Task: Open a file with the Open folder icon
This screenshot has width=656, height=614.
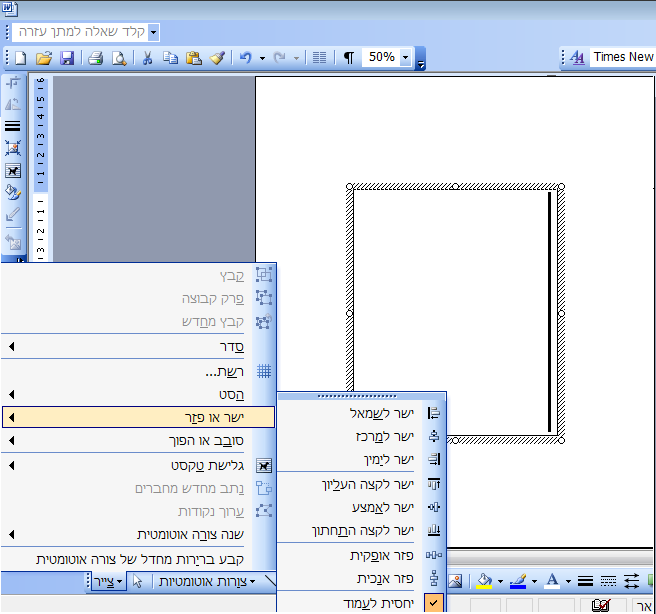Action: tap(44, 58)
